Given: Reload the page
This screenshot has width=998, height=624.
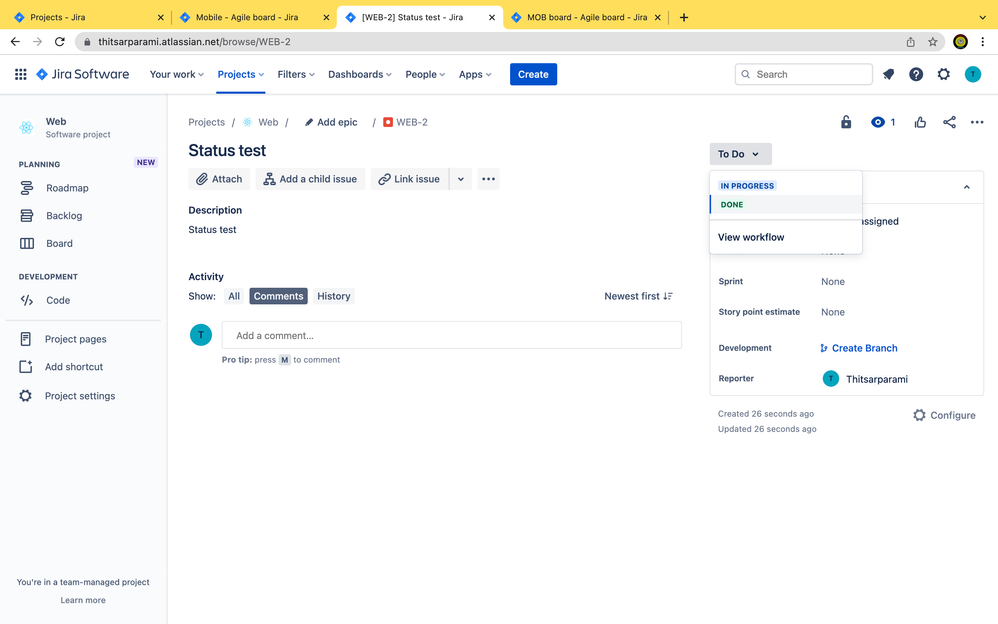Looking at the screenshot, I should coord(60,41).
